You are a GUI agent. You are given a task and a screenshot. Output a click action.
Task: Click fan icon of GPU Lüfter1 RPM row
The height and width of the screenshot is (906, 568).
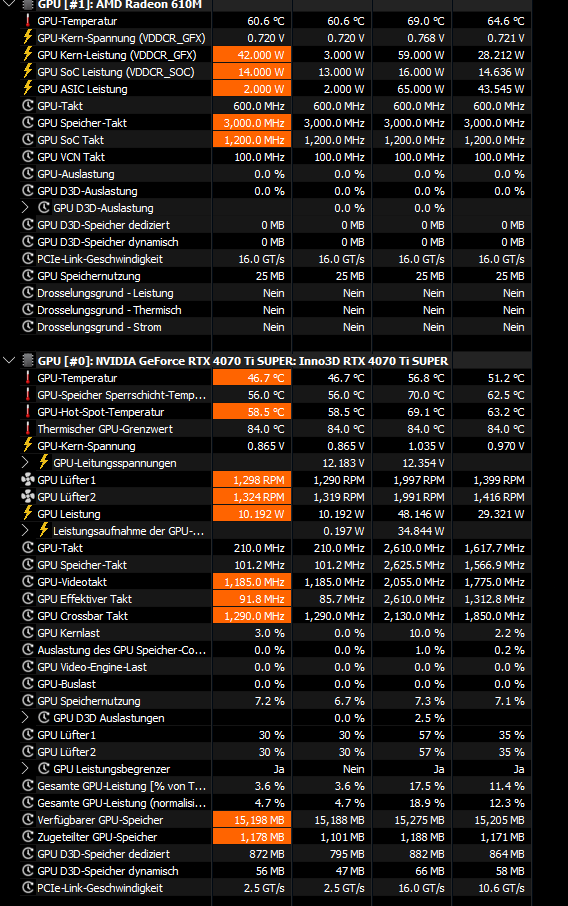point(28,480)
